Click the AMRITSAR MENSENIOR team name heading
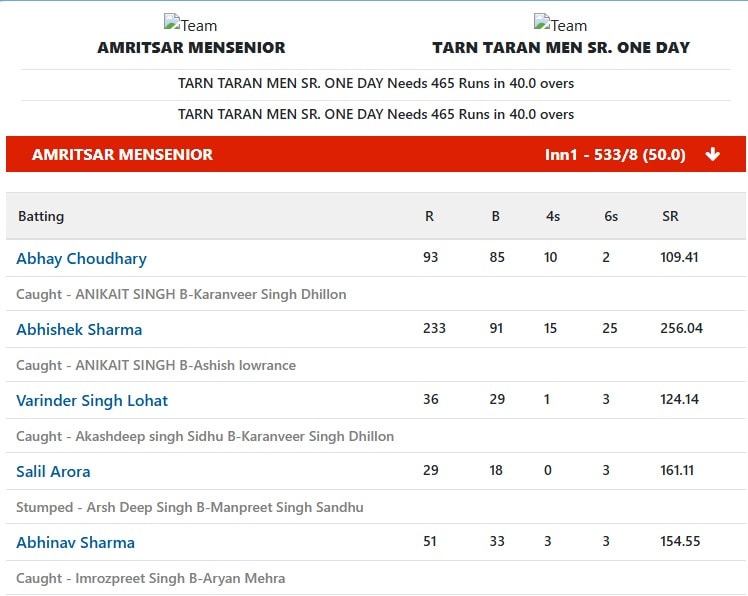 tap(191, 47)
